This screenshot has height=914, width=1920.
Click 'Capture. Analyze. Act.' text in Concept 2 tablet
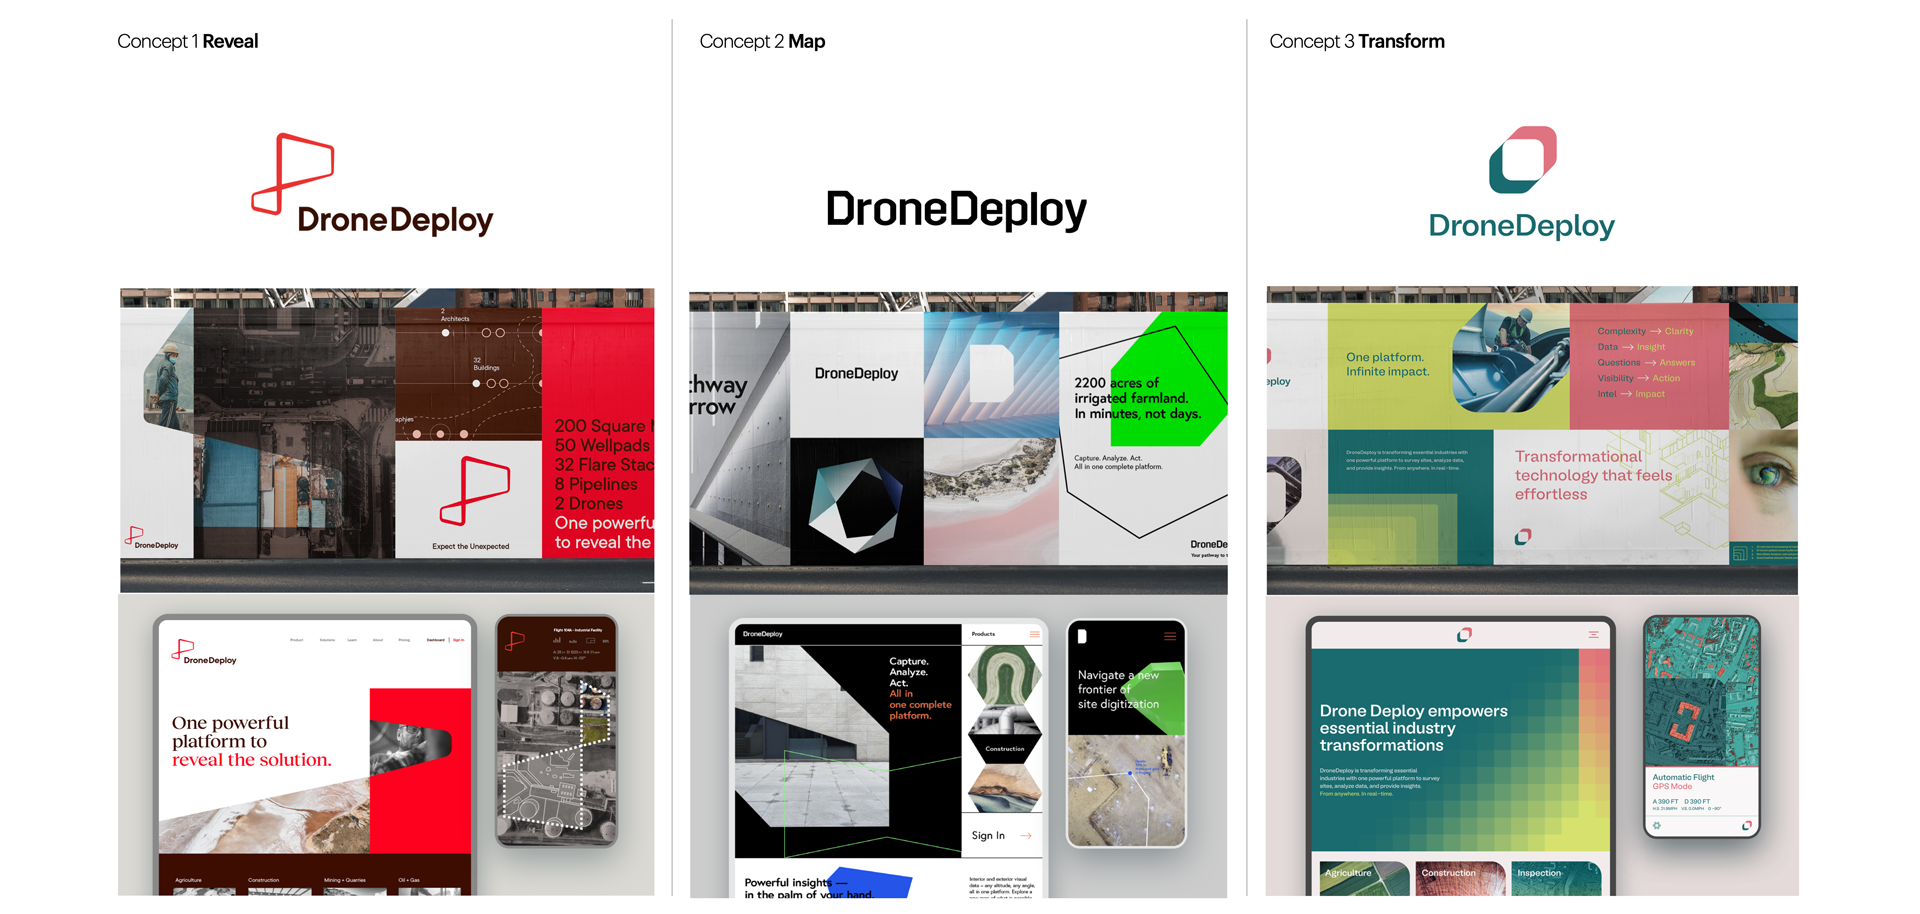click(909, 672)
